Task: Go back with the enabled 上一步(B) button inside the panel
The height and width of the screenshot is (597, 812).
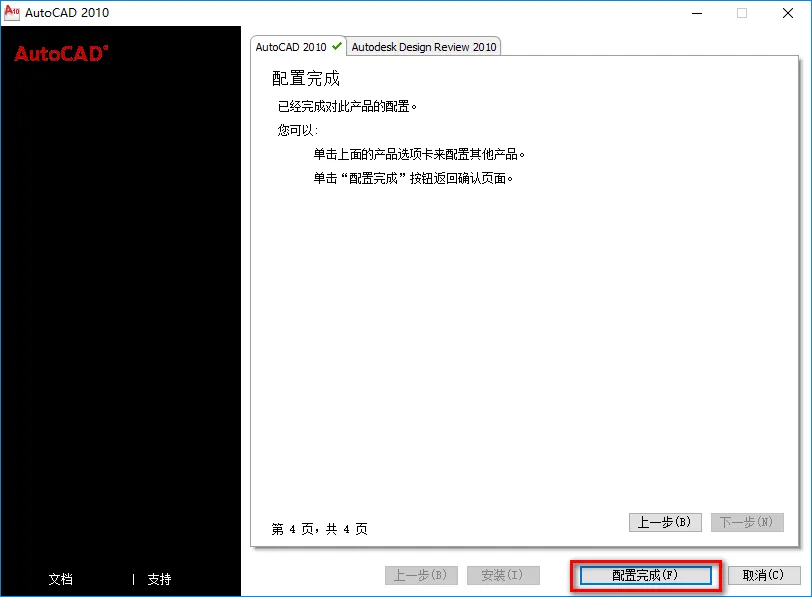Action: point(665,522)
